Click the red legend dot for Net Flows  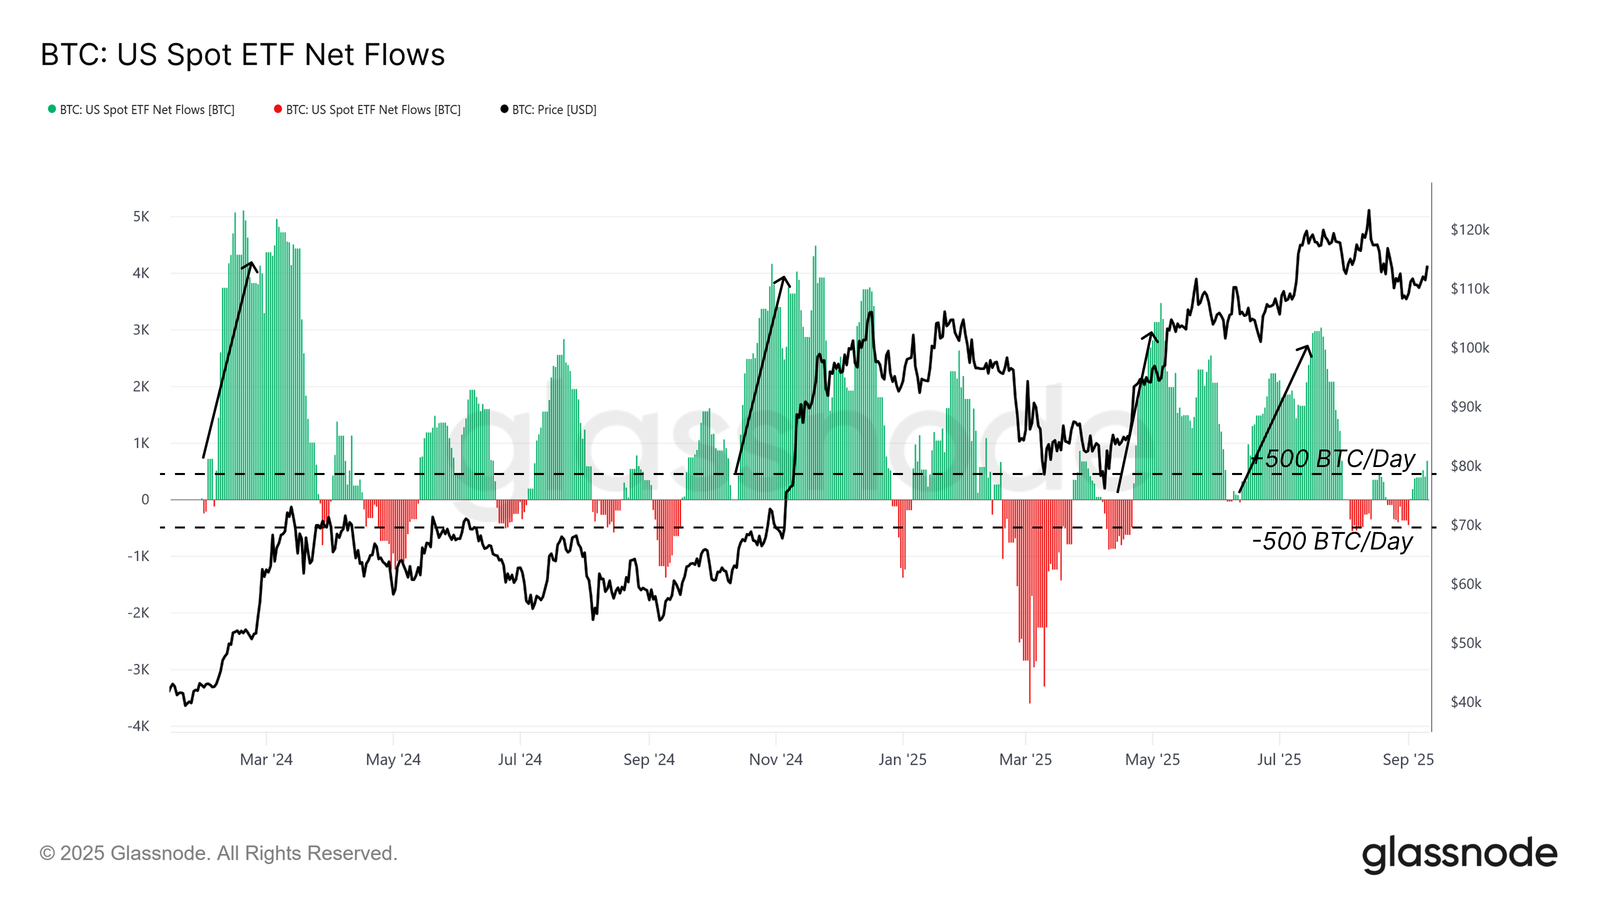278,109
